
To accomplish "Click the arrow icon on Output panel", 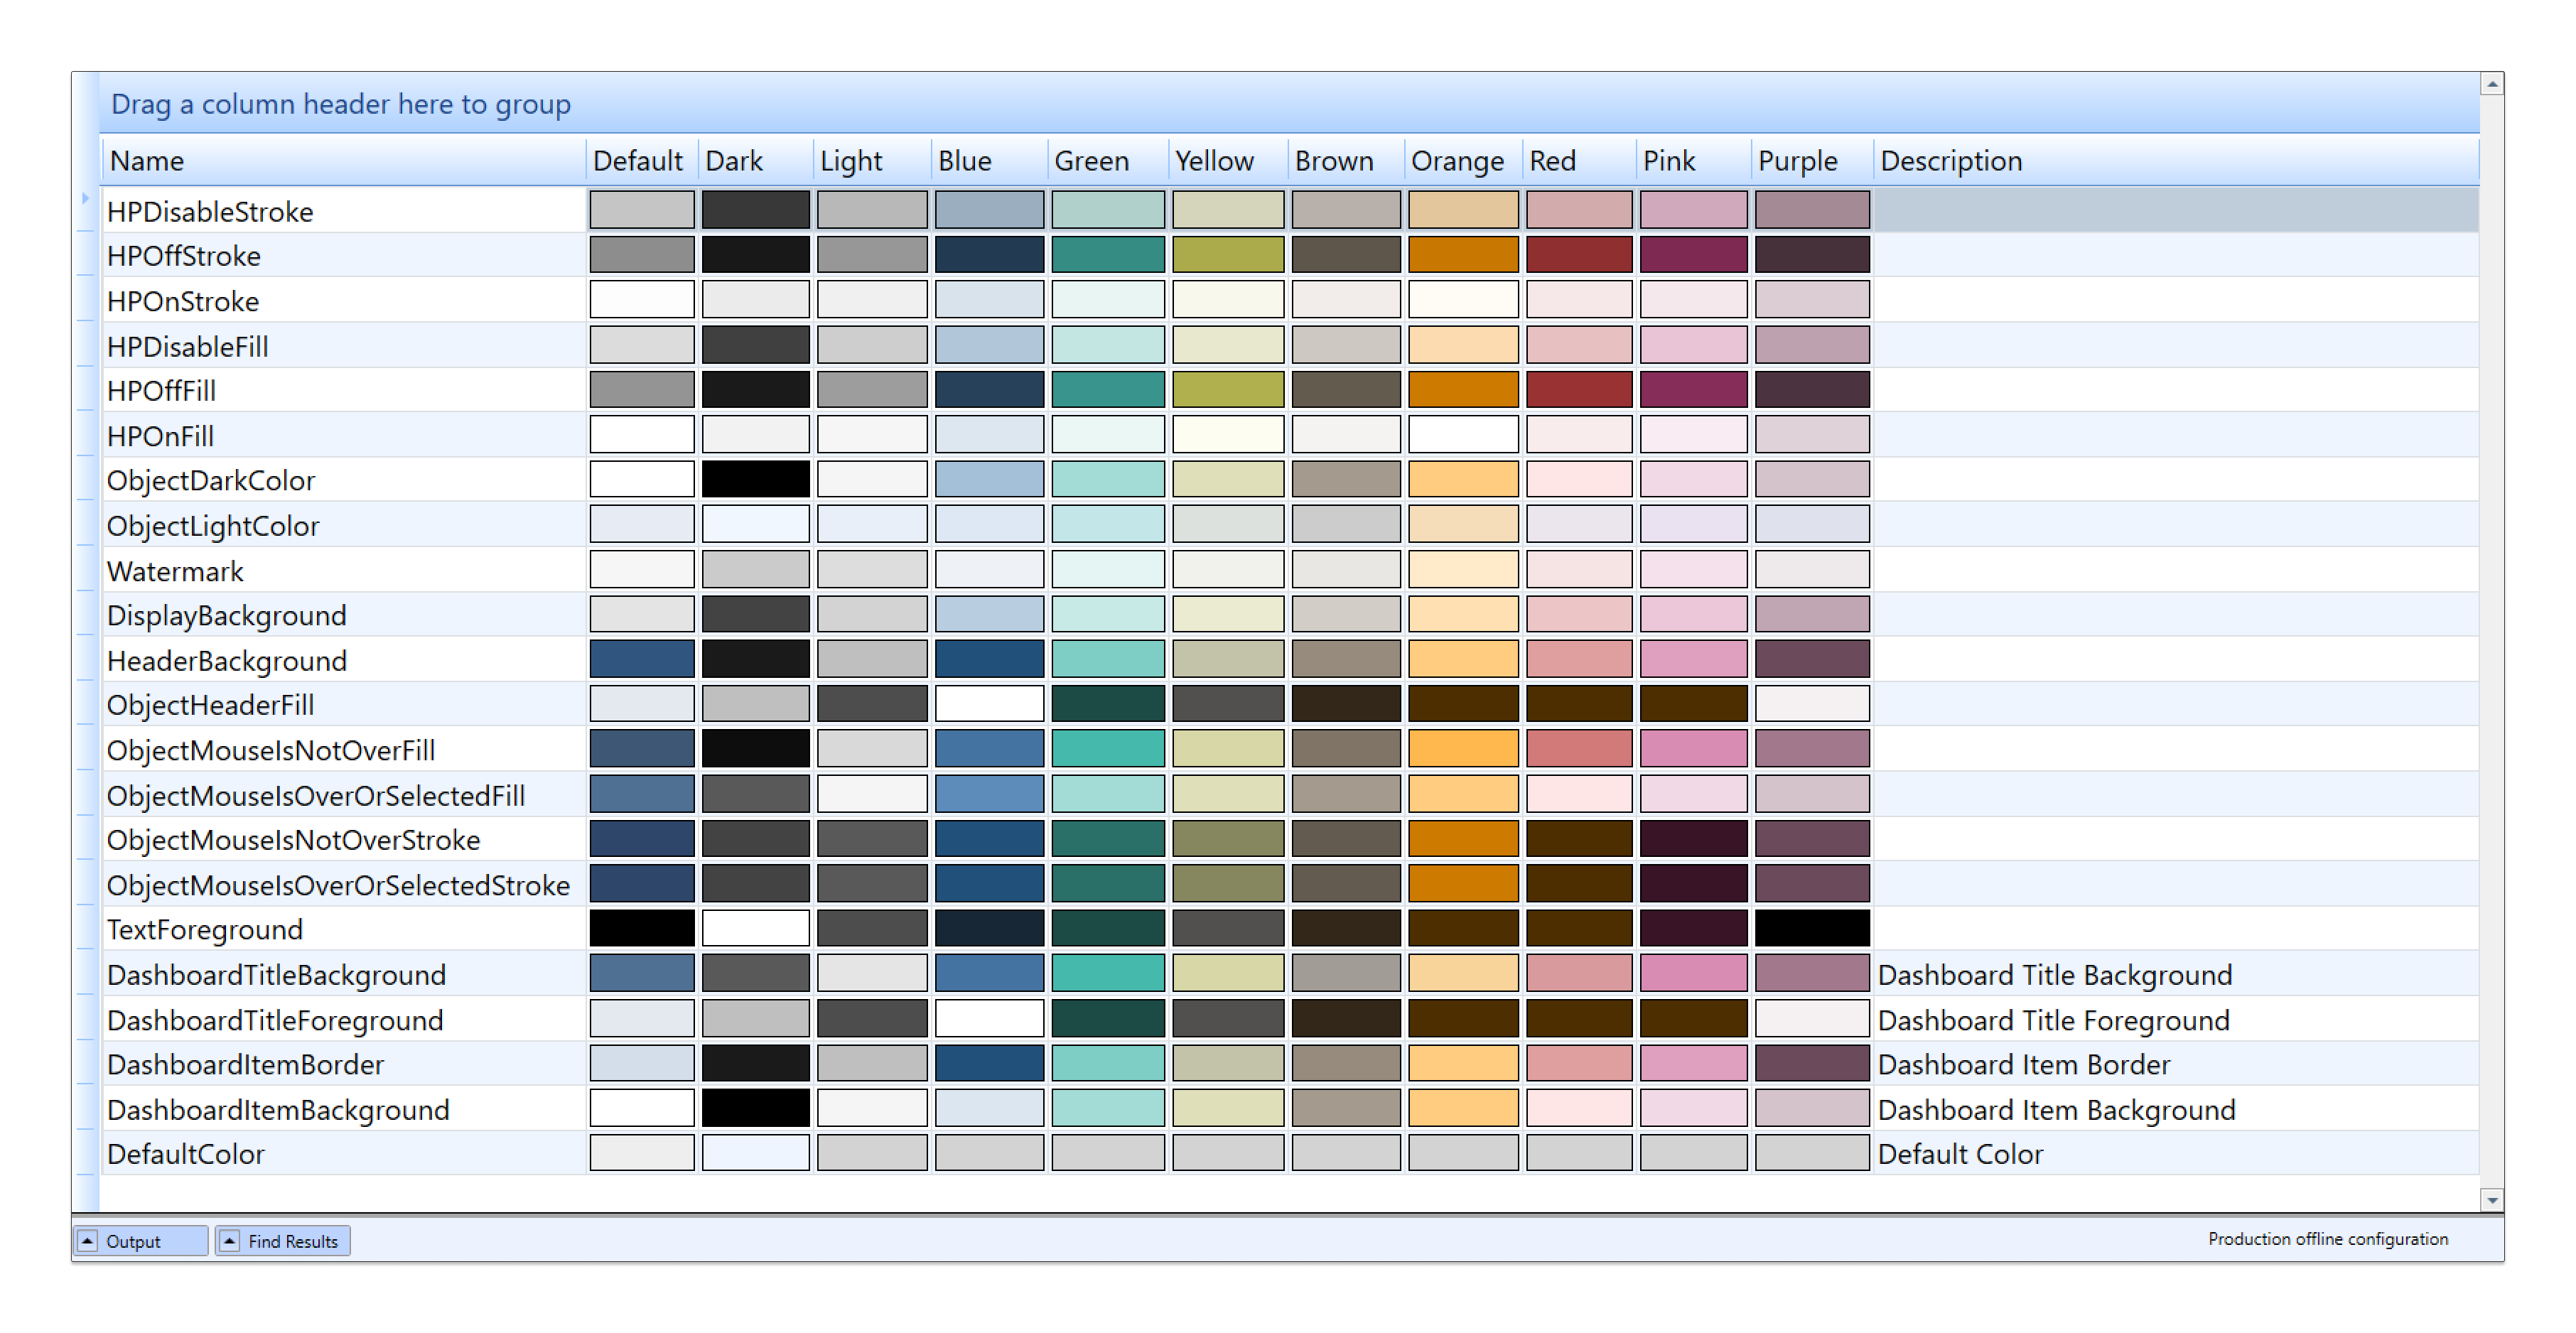I will 88,1241.
